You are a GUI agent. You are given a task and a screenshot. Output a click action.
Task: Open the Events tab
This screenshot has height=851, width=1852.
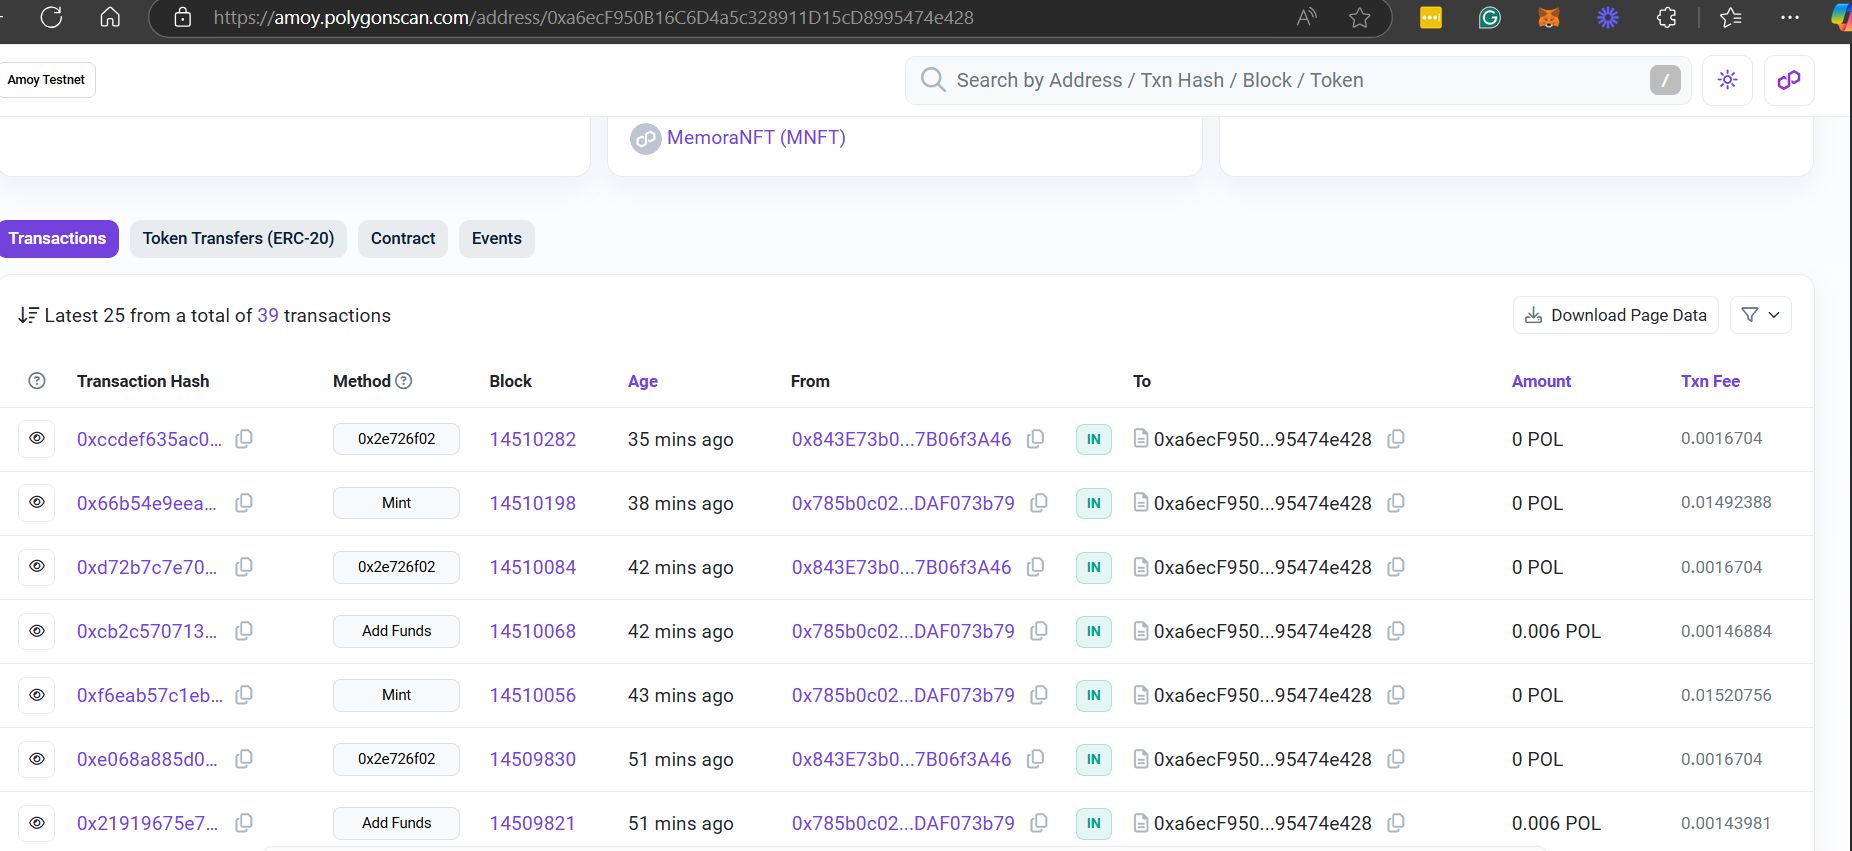pos(497,238)
